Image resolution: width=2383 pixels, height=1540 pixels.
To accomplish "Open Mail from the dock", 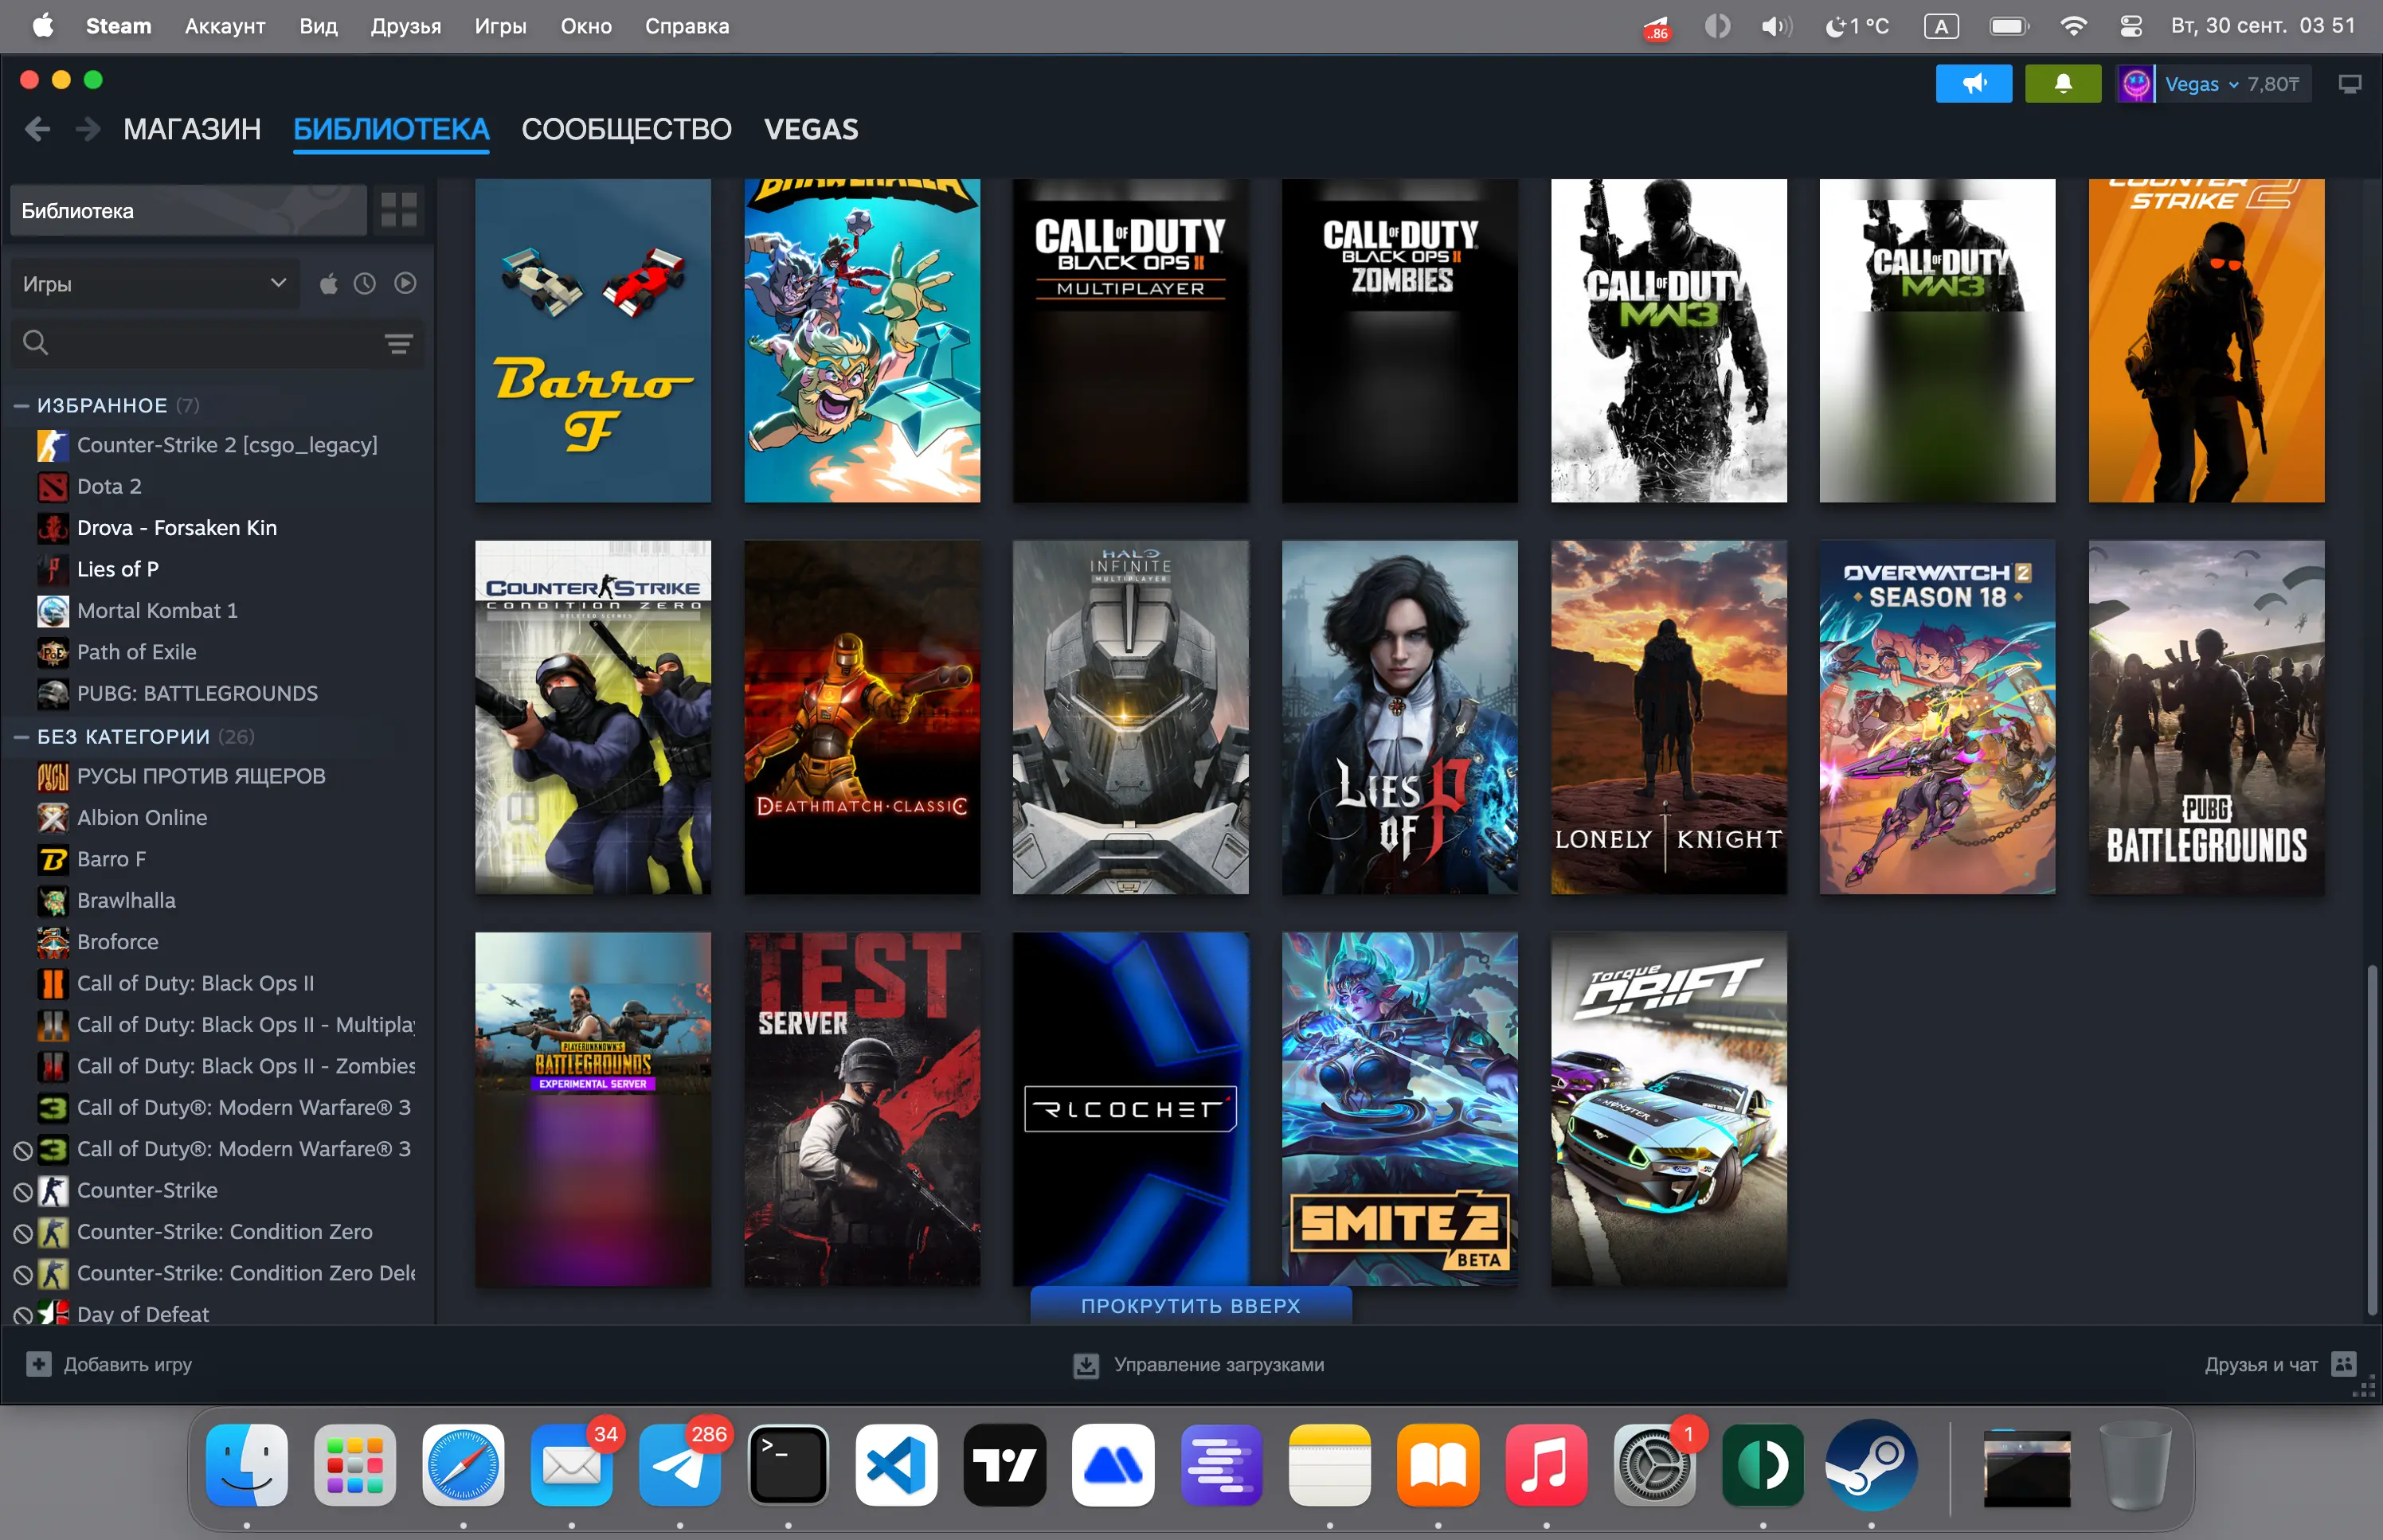I will (x=572, y=1465).
